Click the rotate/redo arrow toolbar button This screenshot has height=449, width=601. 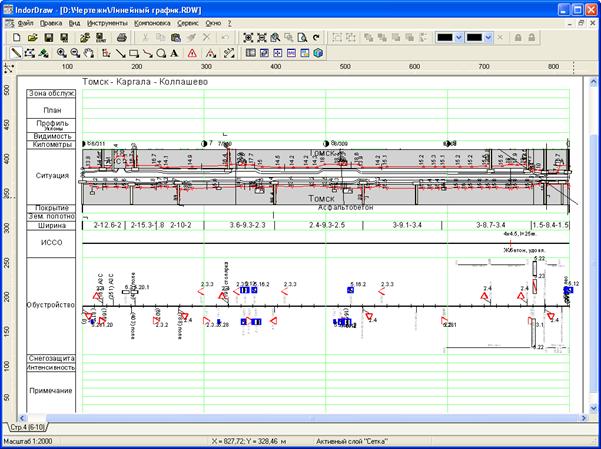(x=316, y=37)
